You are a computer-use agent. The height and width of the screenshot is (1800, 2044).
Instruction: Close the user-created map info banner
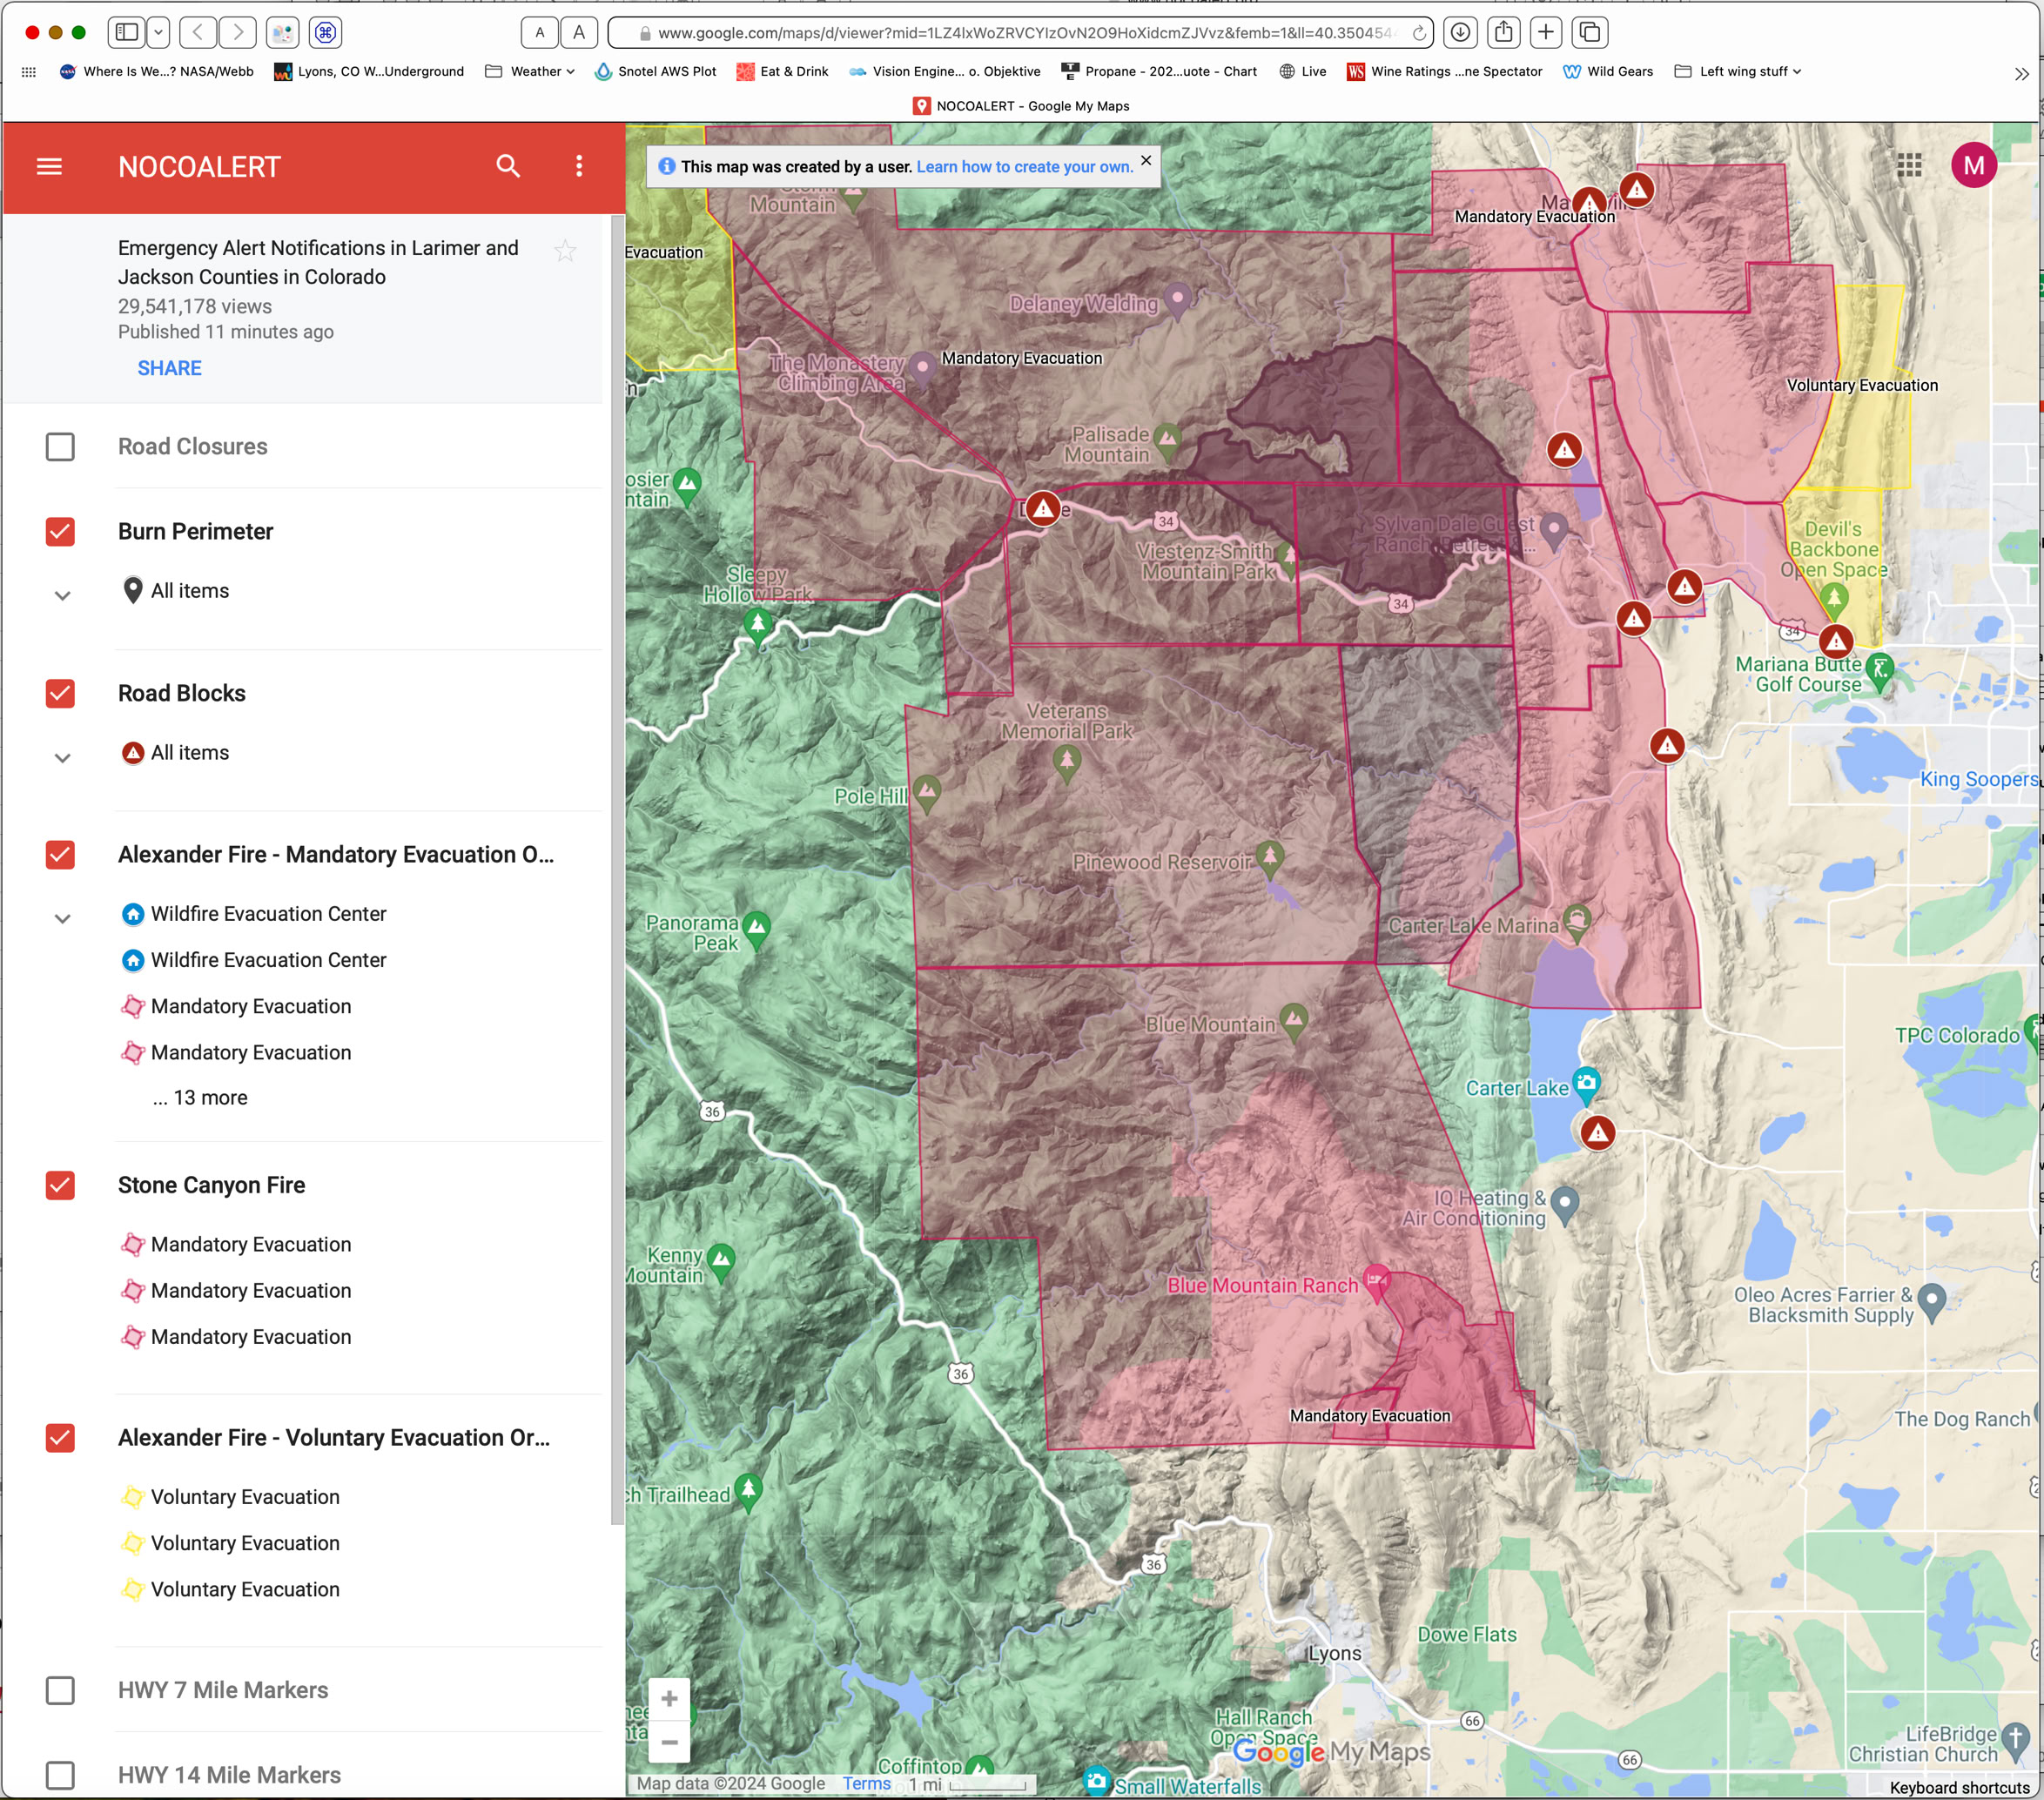1146,160
